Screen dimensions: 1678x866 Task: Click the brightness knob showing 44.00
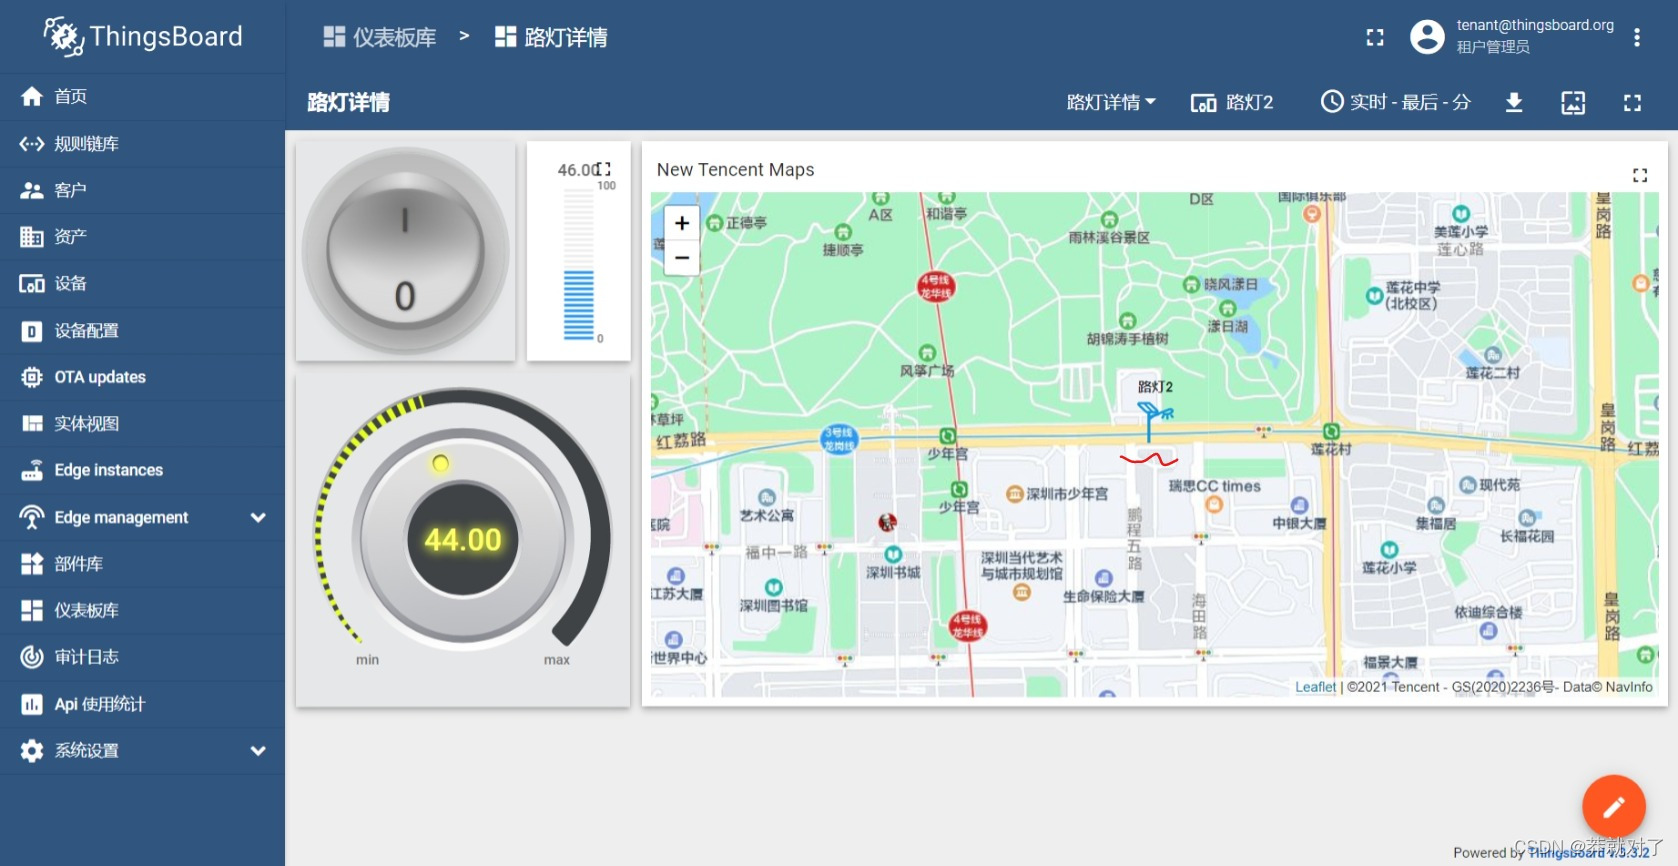click(x=462, y=539)
